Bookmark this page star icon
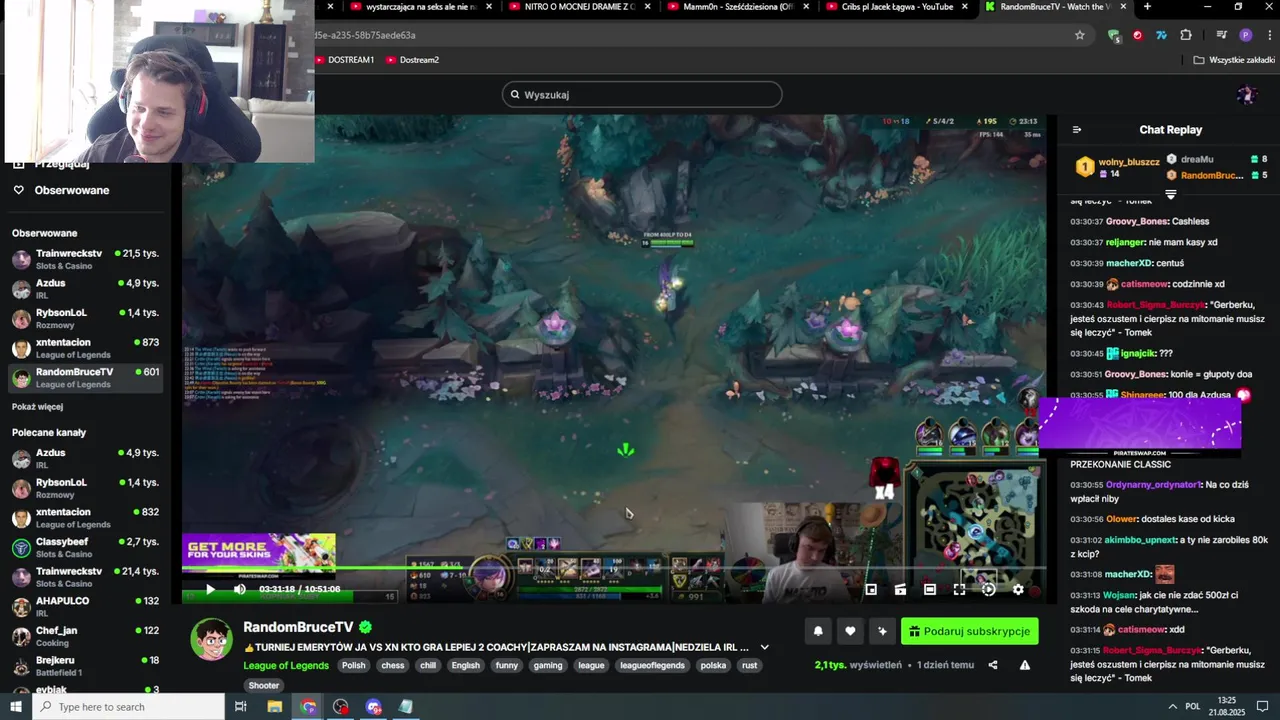The image size is (1280, 720). coord(1080,35)
